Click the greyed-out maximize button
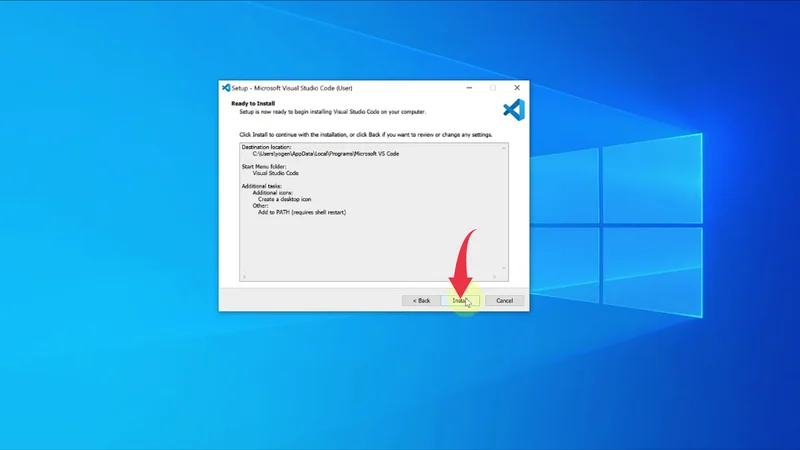 tap(493, 88)
